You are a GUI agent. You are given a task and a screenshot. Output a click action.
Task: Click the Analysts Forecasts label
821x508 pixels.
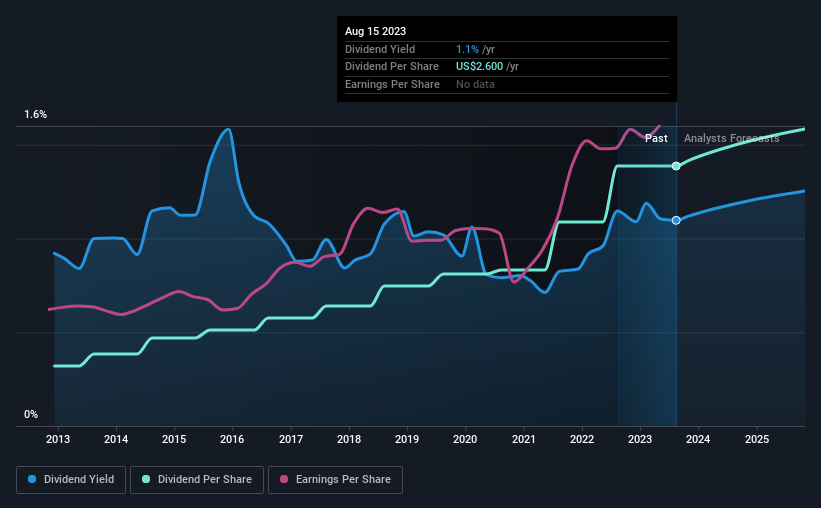[x=731, y=138]
